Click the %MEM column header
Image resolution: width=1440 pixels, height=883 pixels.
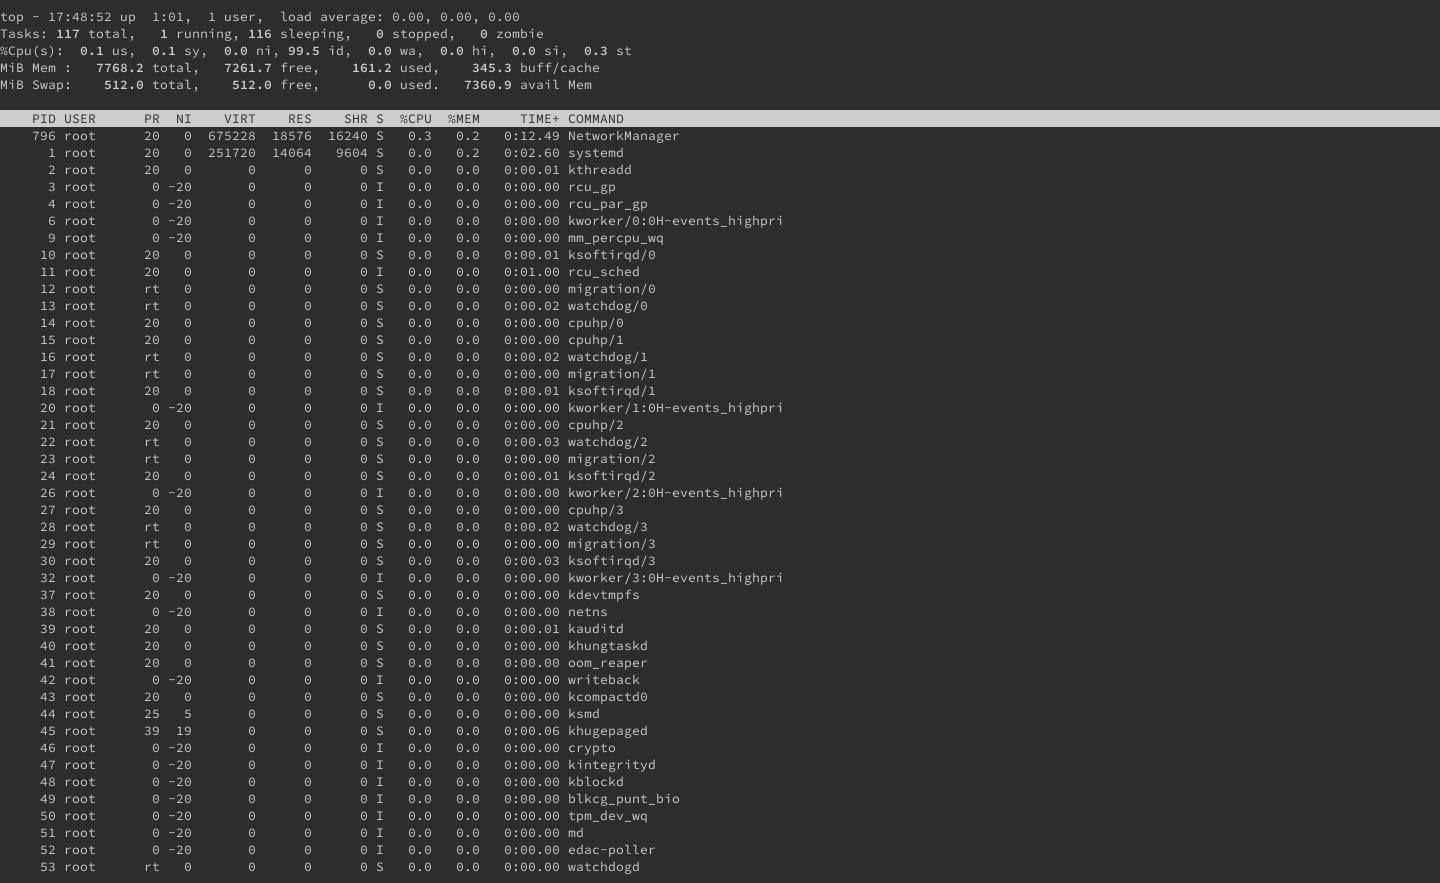coord(462,119)
